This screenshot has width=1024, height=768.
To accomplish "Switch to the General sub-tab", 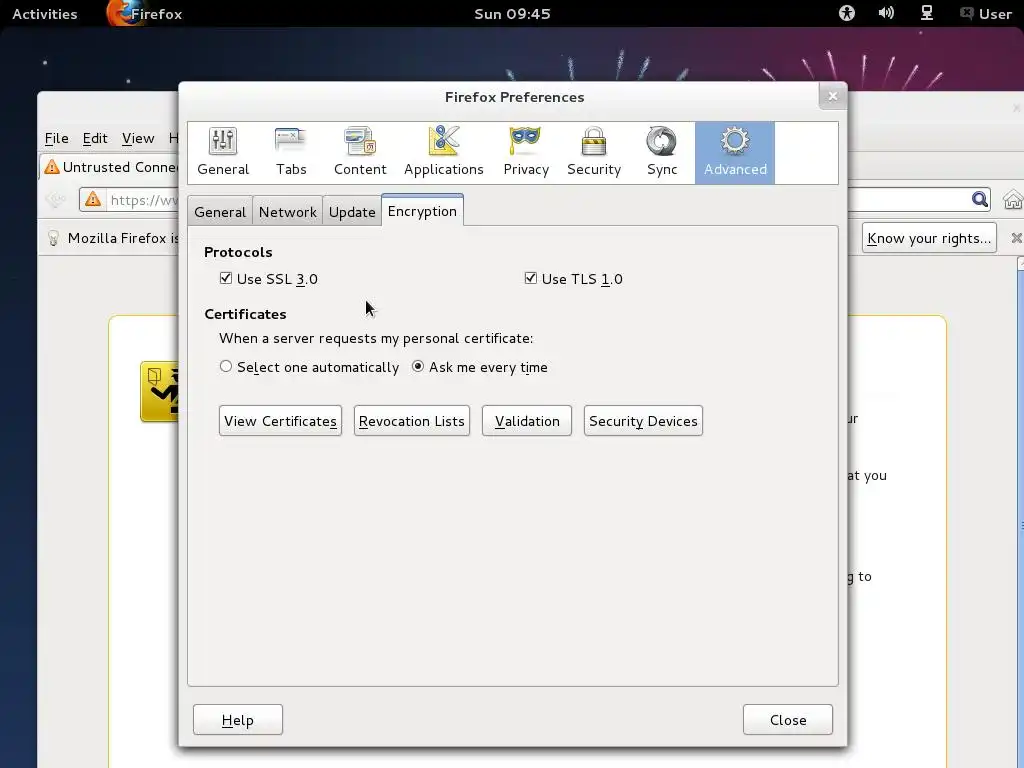I will tap(220, 212).
